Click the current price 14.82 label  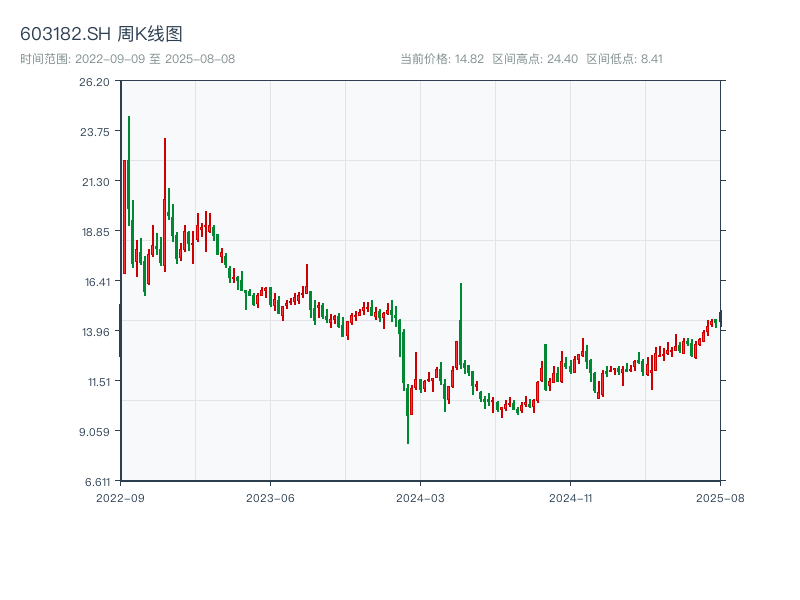point(442,59)
